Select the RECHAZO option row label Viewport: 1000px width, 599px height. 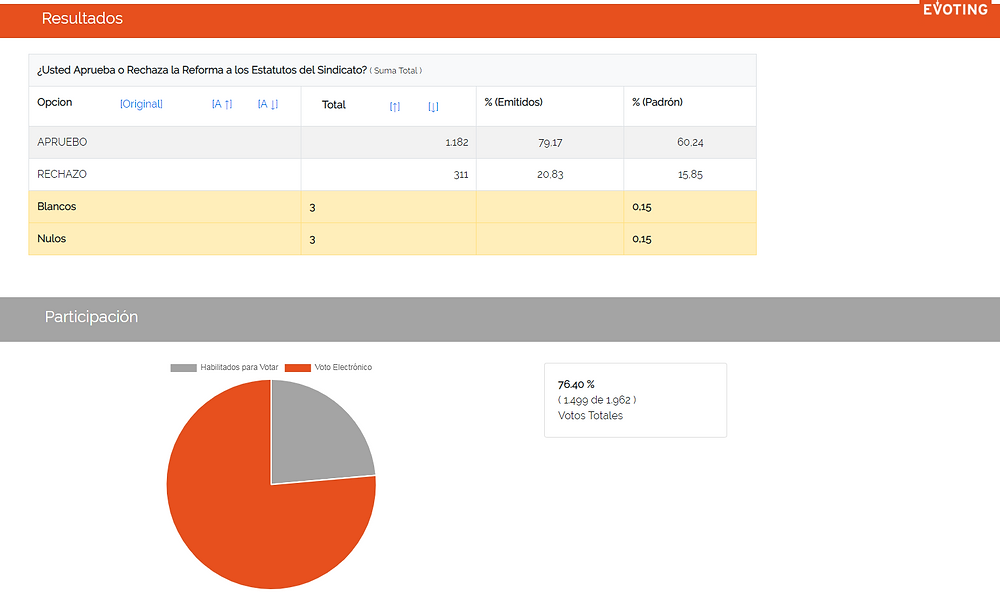click(62, 174)
